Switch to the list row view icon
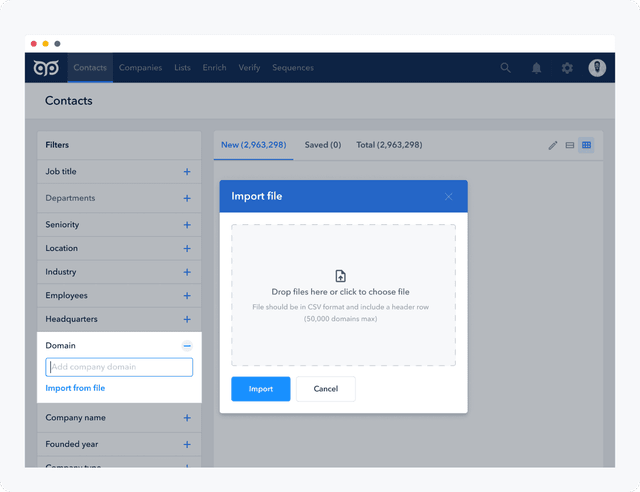The width and height of the screenshot is (640, 492). tap(570, 145)
